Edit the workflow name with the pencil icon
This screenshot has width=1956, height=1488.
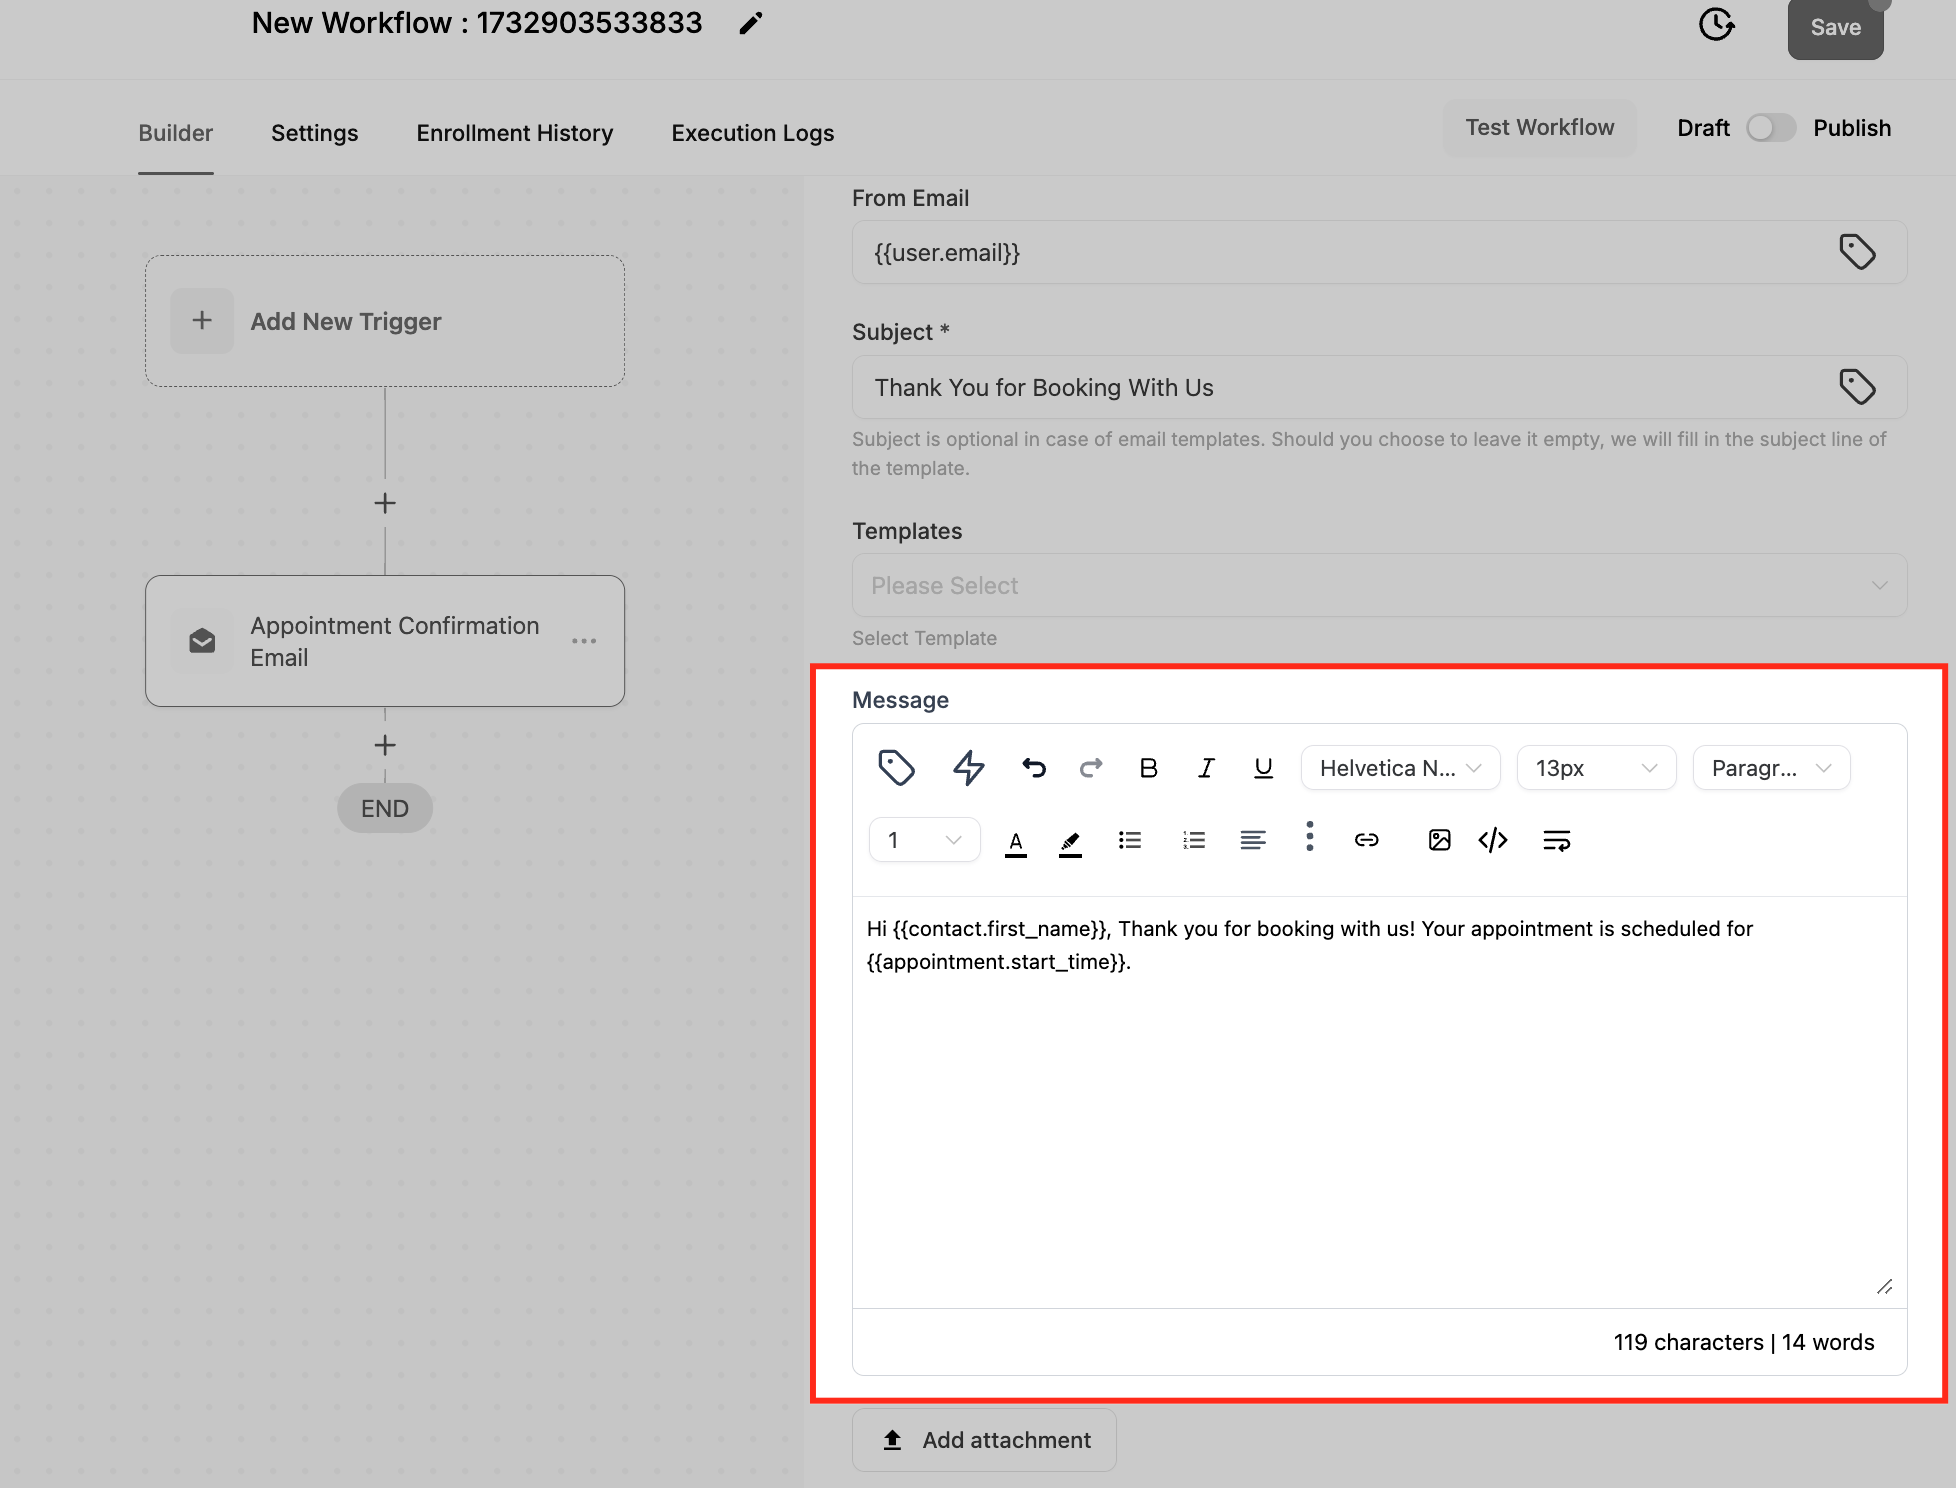click(x=750, y=22)
